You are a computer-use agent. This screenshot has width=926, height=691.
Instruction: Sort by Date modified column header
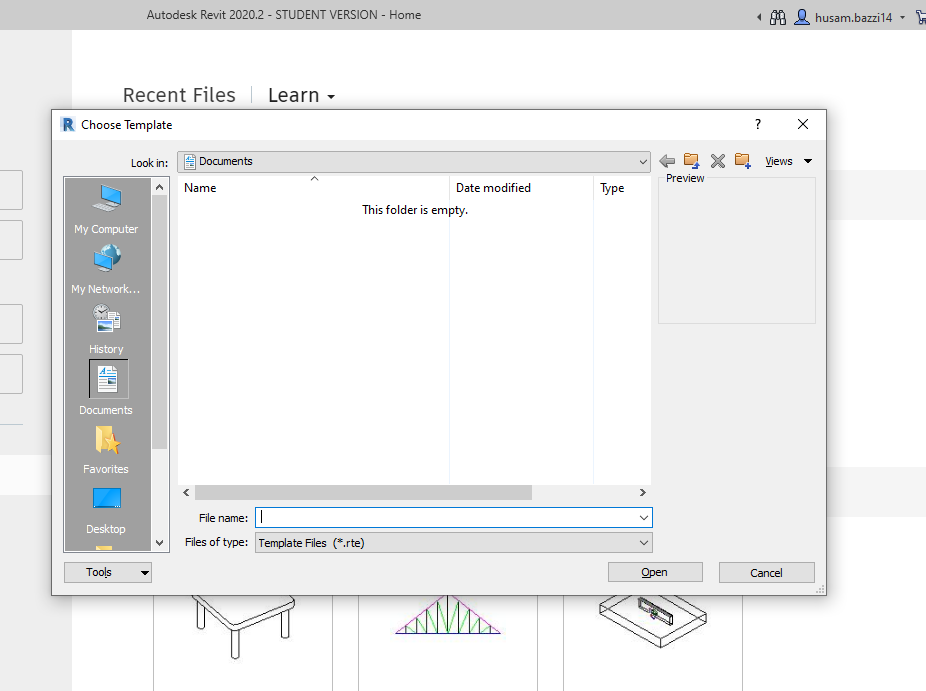521,188
